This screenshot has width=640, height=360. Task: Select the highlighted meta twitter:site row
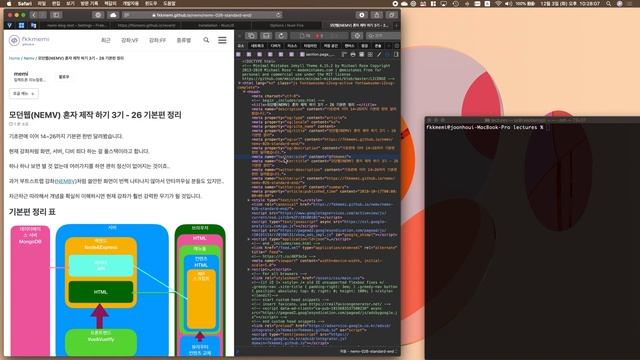pos(317,156)
